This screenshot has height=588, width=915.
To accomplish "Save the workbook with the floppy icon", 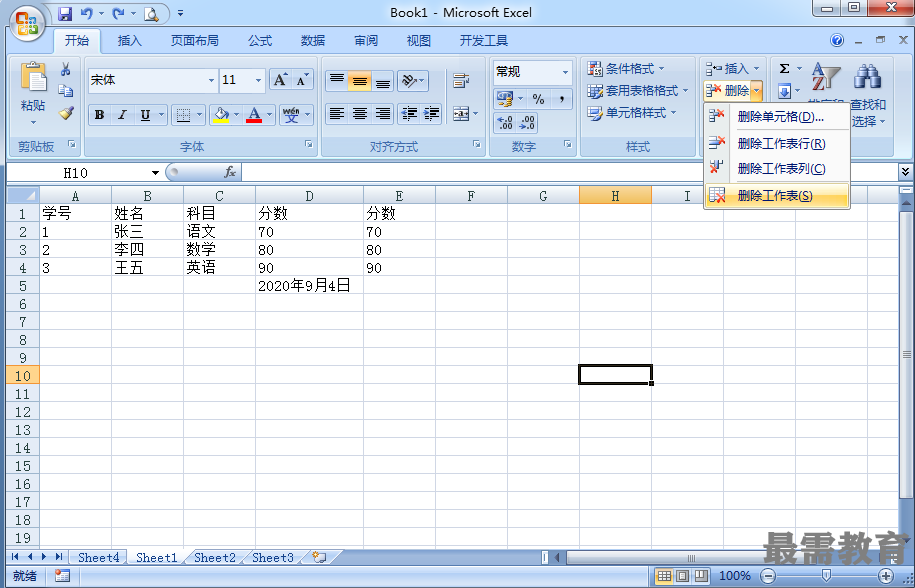I will click(x=65, y=13).
